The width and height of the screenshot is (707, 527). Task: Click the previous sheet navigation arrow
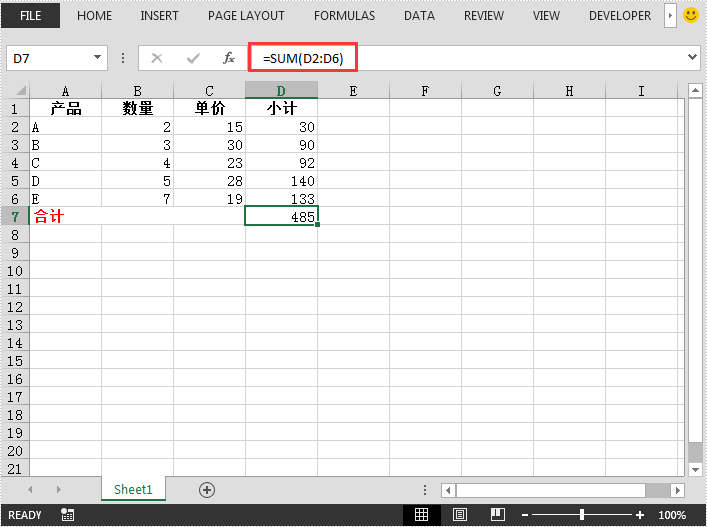coord(30,489)
